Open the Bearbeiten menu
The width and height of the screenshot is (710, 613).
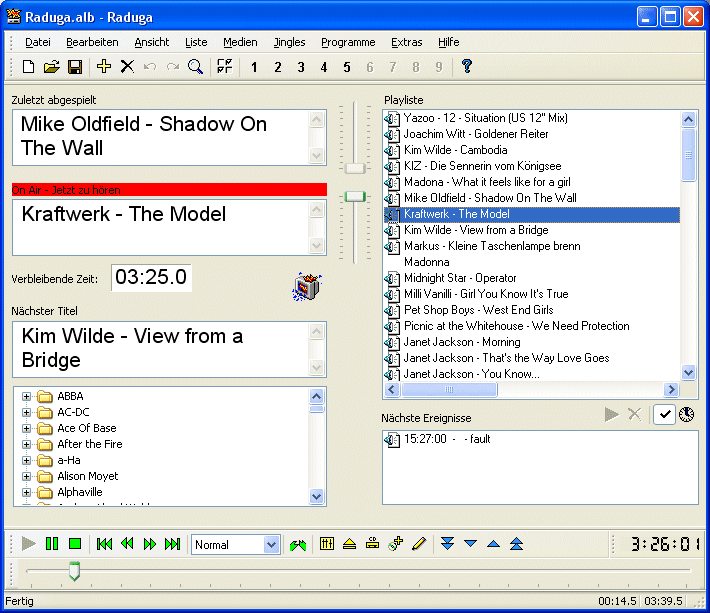[x=92, y=42]
